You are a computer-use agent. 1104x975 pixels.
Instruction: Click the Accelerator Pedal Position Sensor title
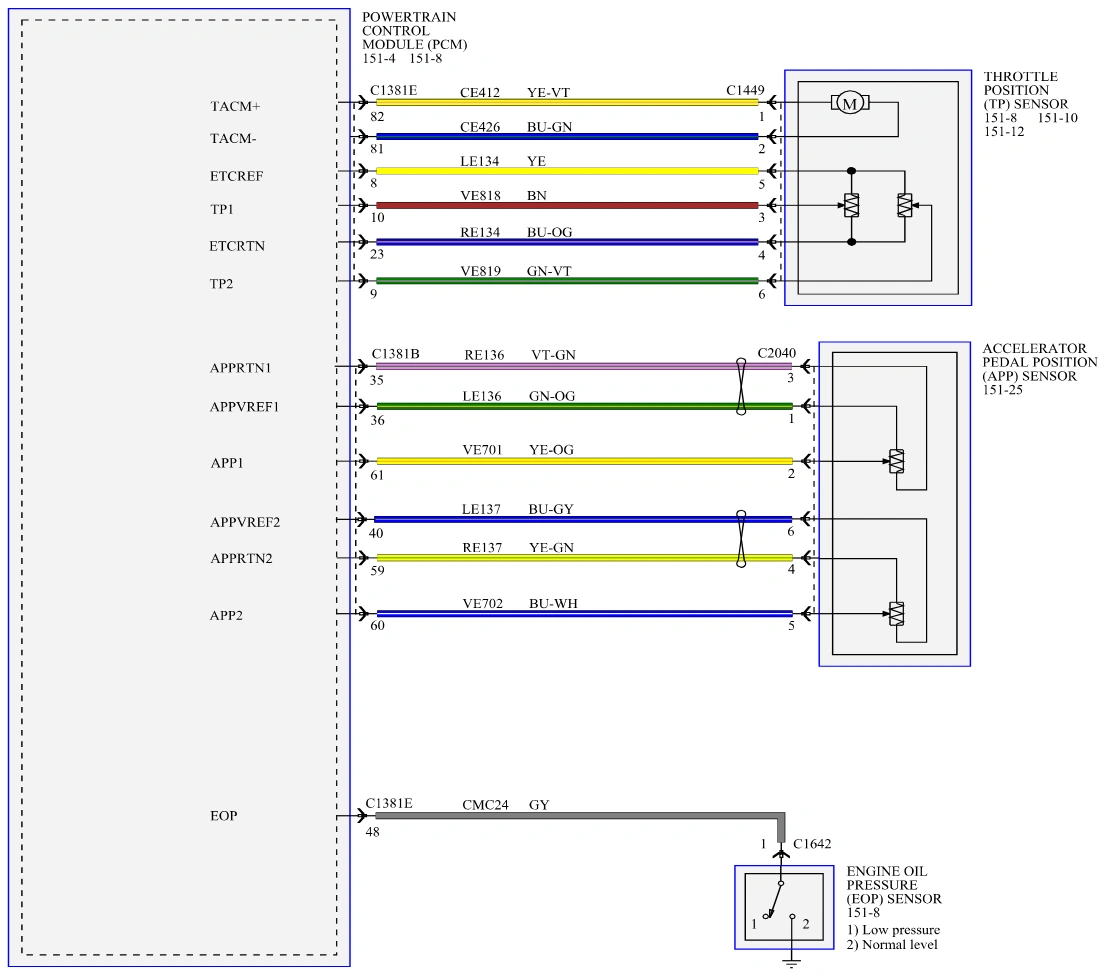click(x=1040, y=362)
